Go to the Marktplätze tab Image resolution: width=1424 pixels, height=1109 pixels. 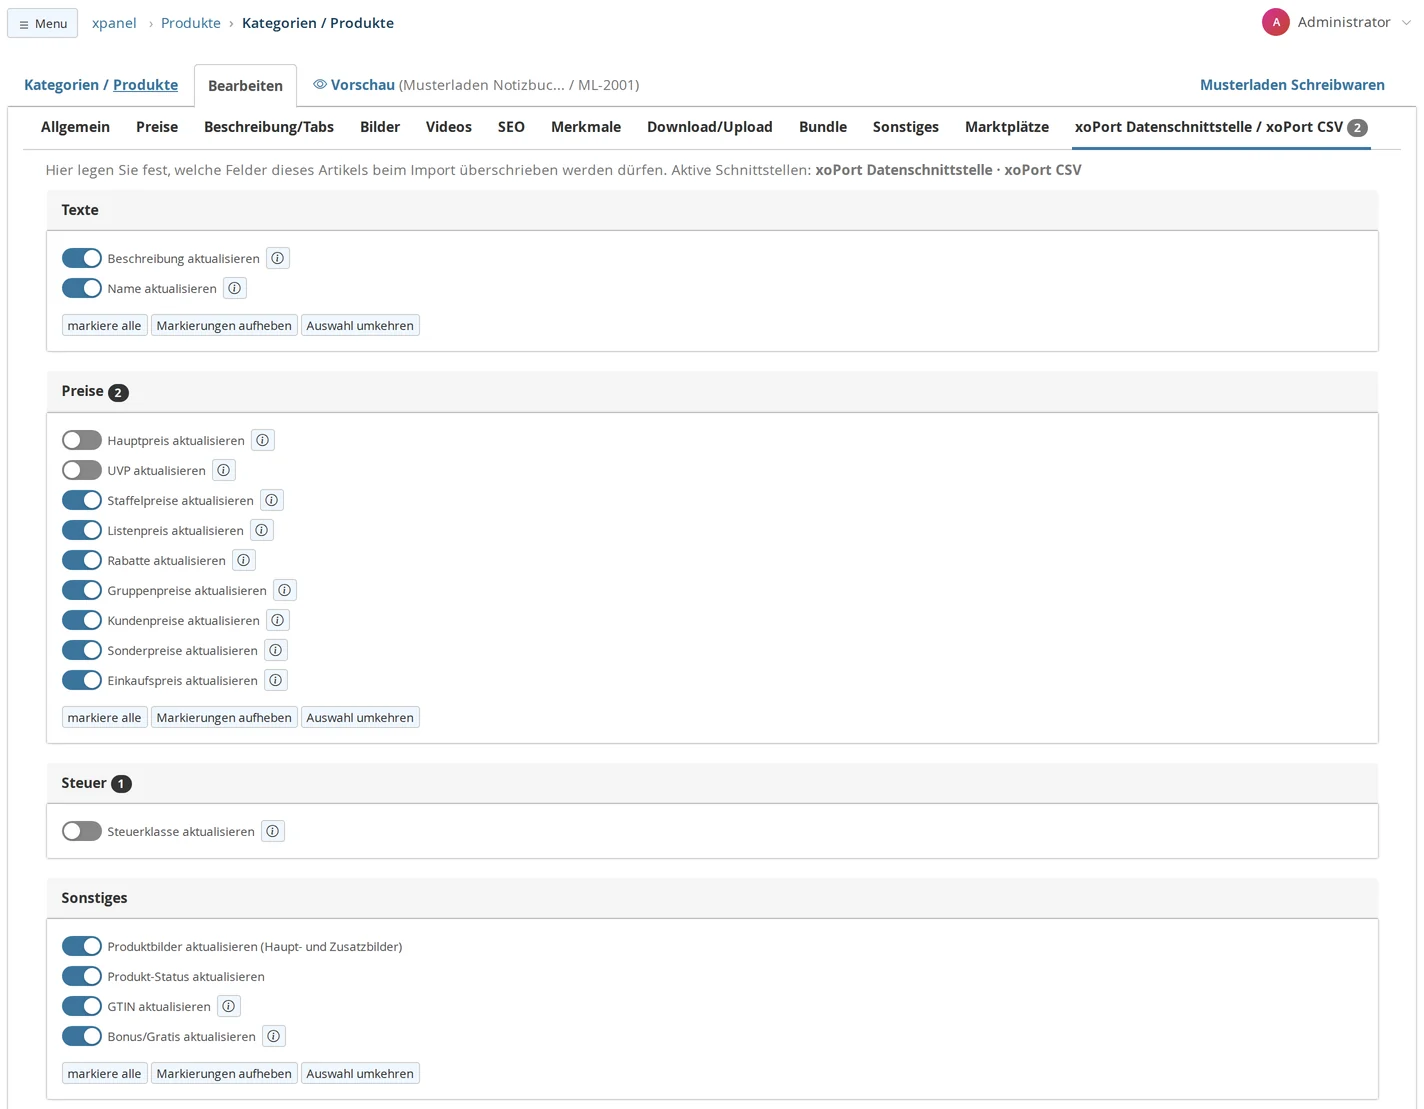pyautogui.click(x=1007, y=127)
